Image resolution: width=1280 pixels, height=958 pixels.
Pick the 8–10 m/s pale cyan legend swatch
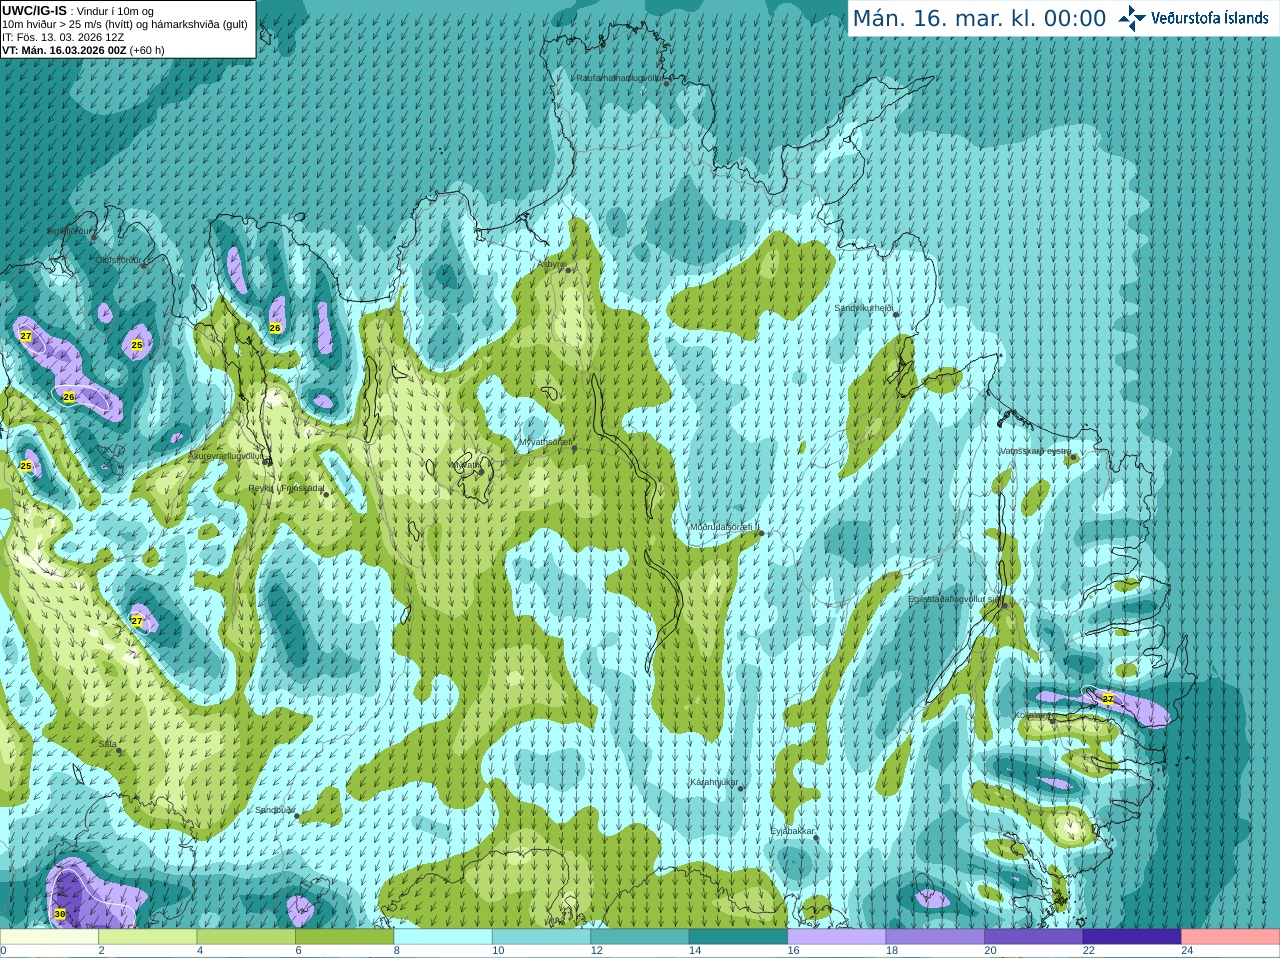pos(443,937)
